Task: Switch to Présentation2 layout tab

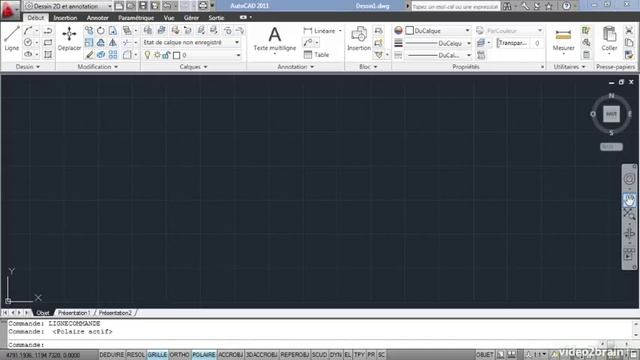Action: click(115, 313)
